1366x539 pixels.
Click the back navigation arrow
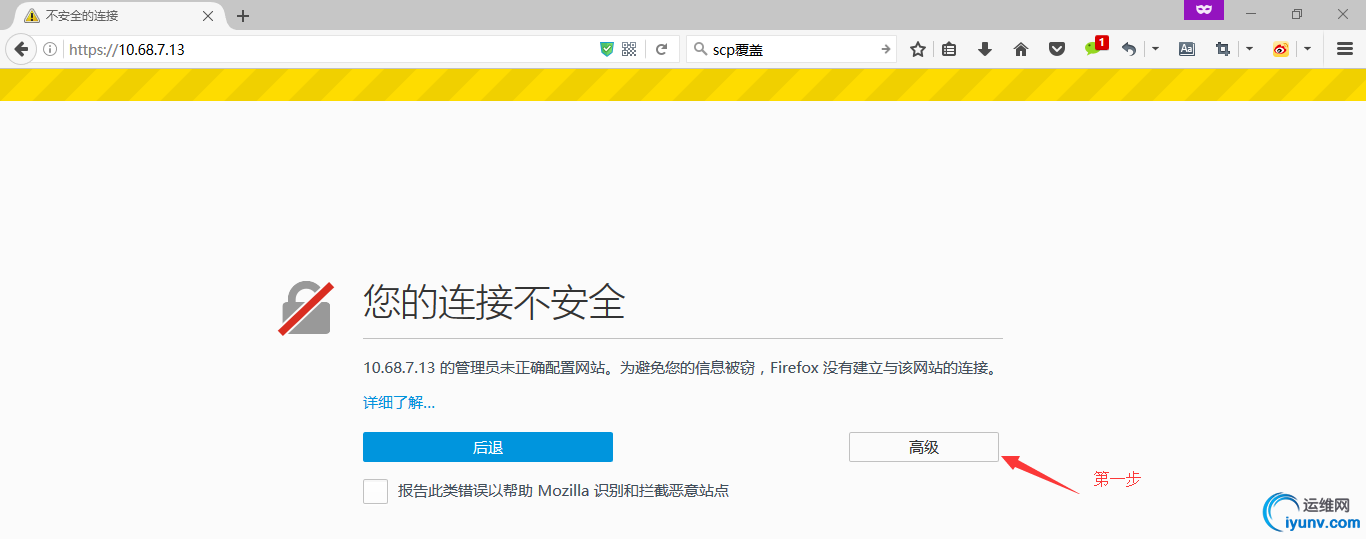(x=21, y=49)
